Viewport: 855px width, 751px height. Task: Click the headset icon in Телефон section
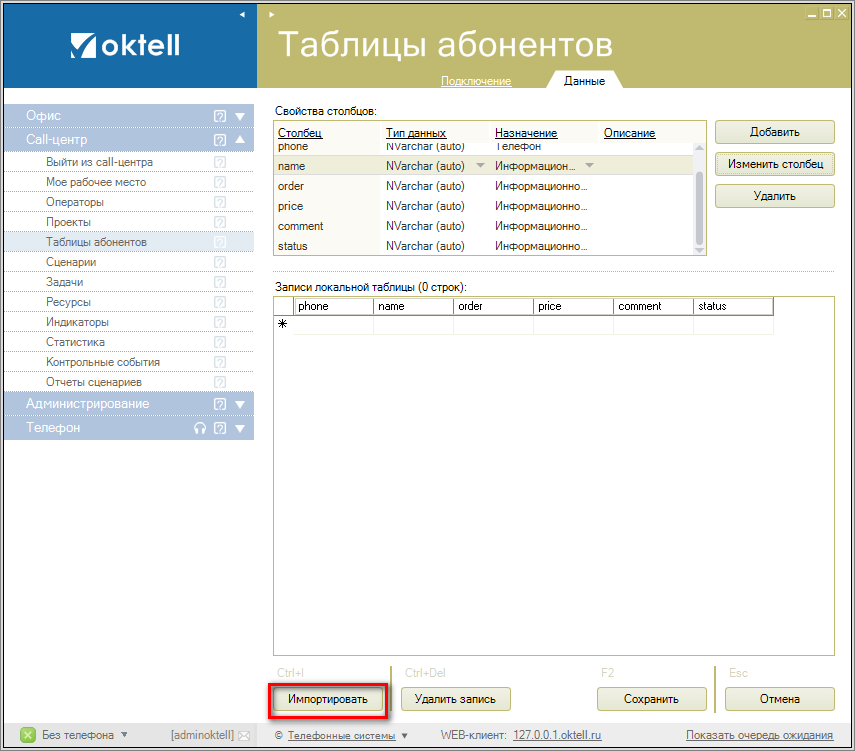(200, 428)
